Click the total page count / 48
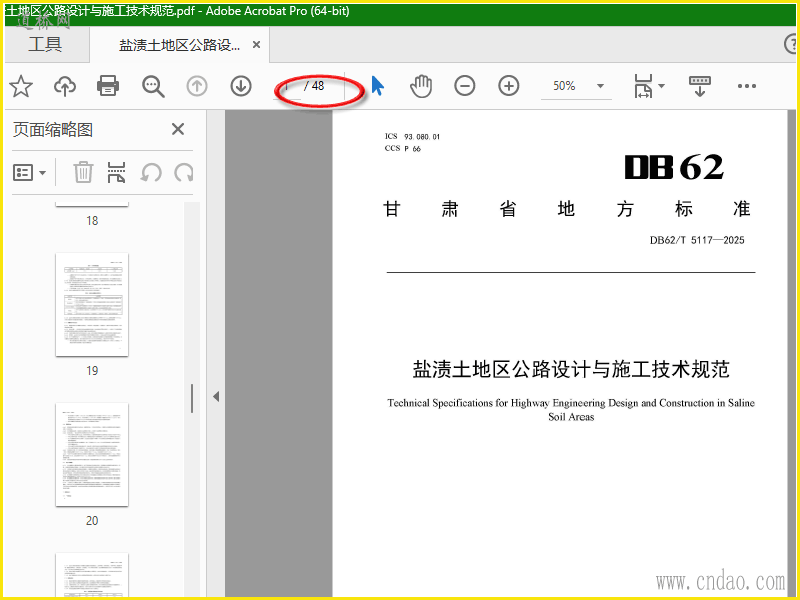This screenshot has height=600, width=800. tap(314, 86)
